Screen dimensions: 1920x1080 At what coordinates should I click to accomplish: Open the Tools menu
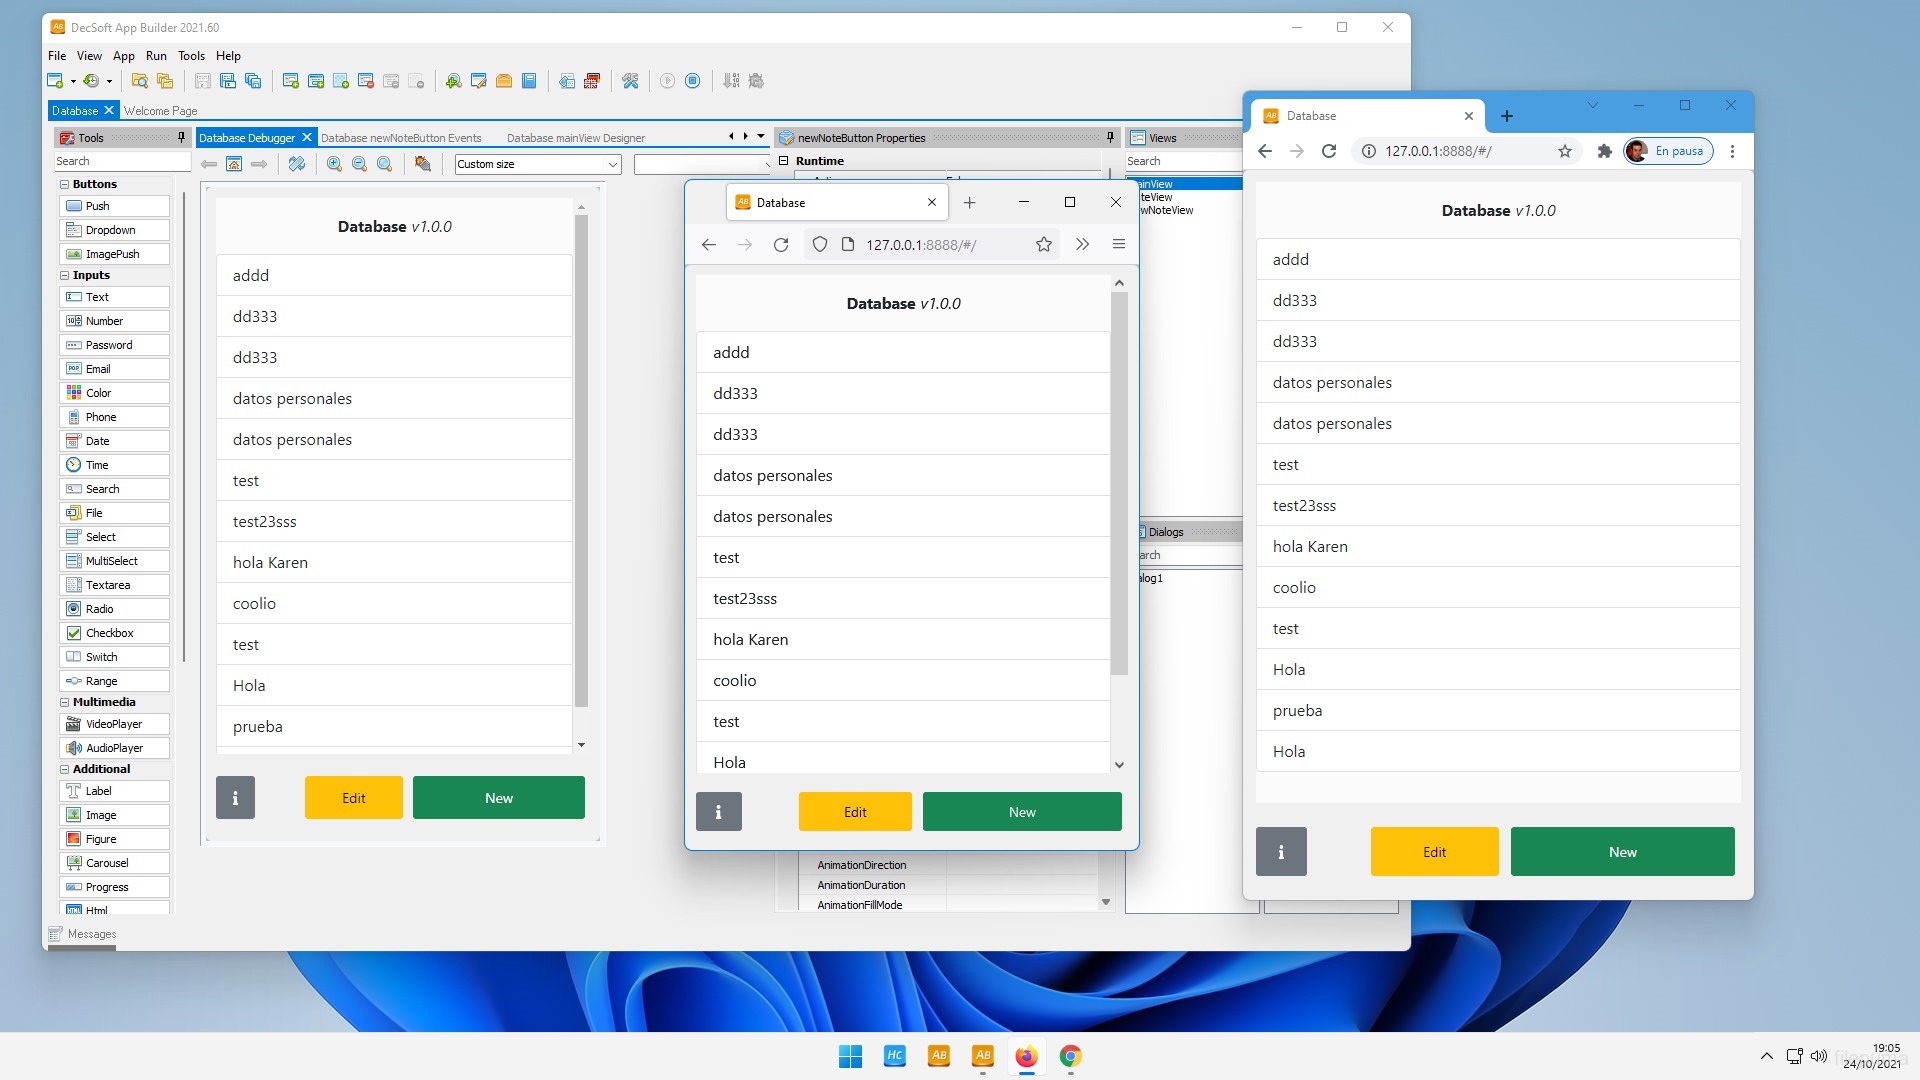[x=191, y=56]
